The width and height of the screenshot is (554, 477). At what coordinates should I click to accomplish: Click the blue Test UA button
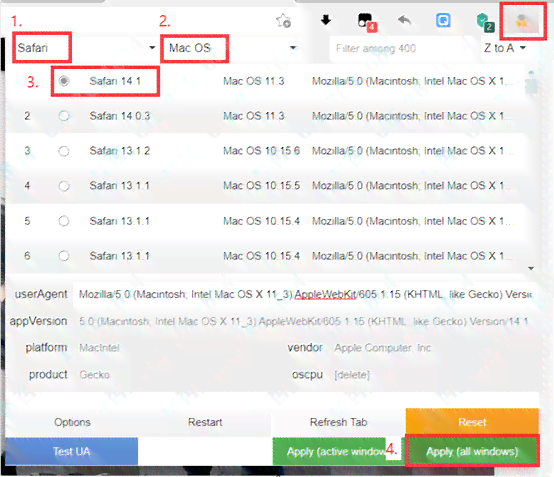click(72, 451)
